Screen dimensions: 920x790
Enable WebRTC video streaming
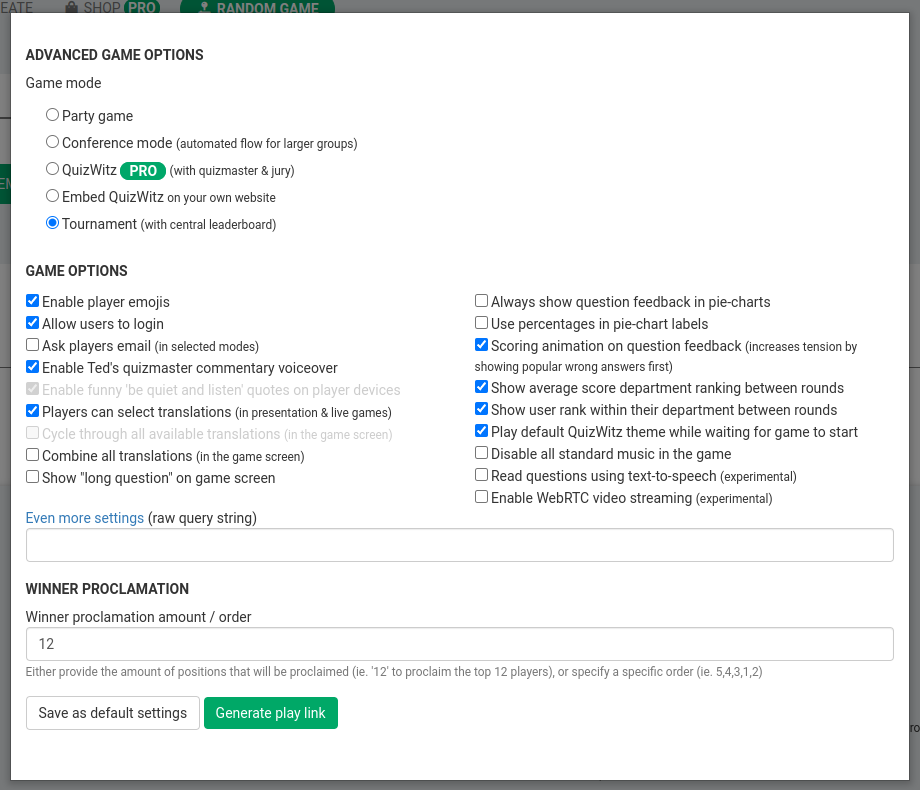pos(481,496)
